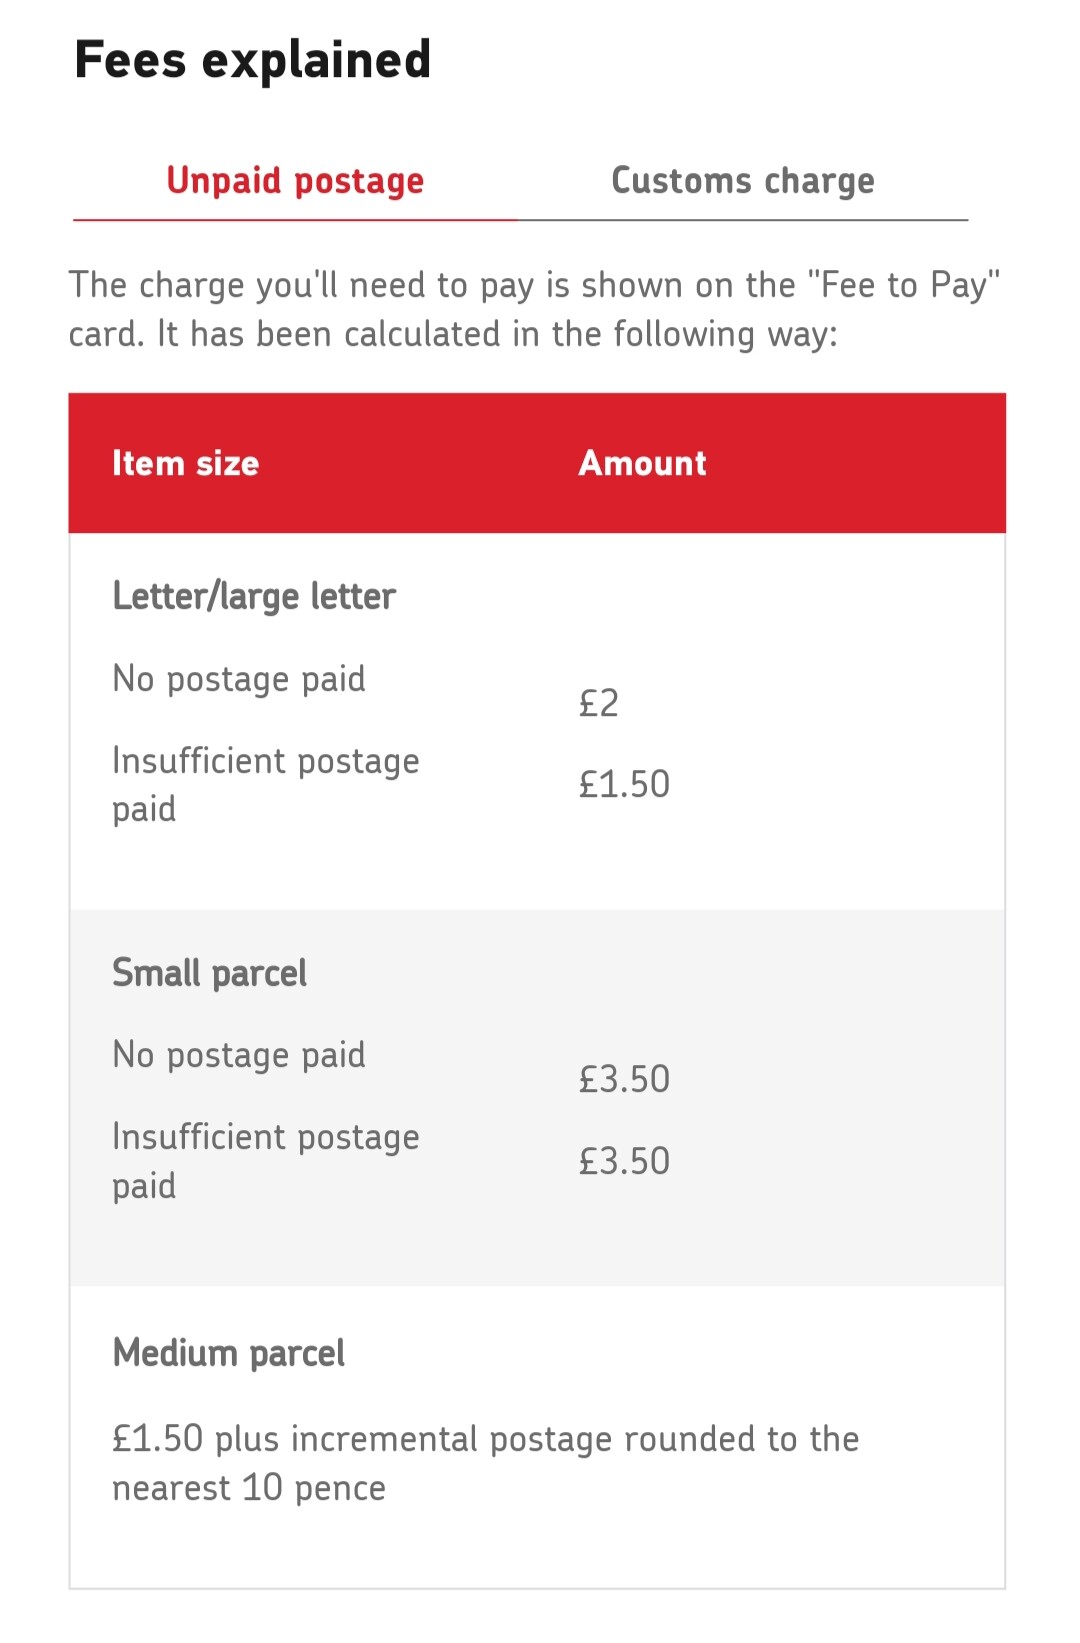
Task: Click the Item size column header
Action: (185, 463)
